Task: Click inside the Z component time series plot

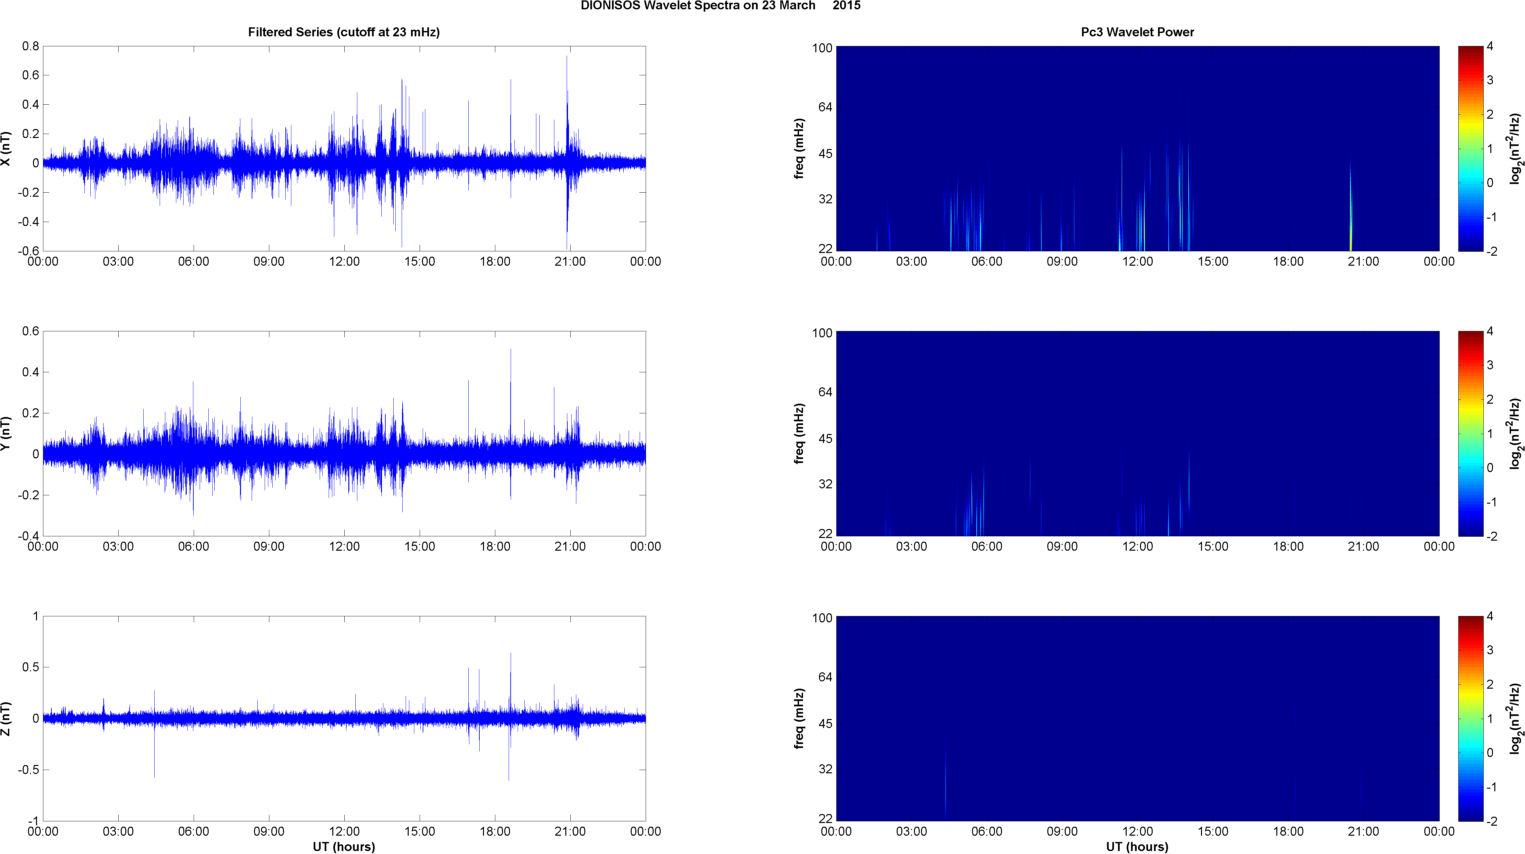Action: [x=344, y=718]
